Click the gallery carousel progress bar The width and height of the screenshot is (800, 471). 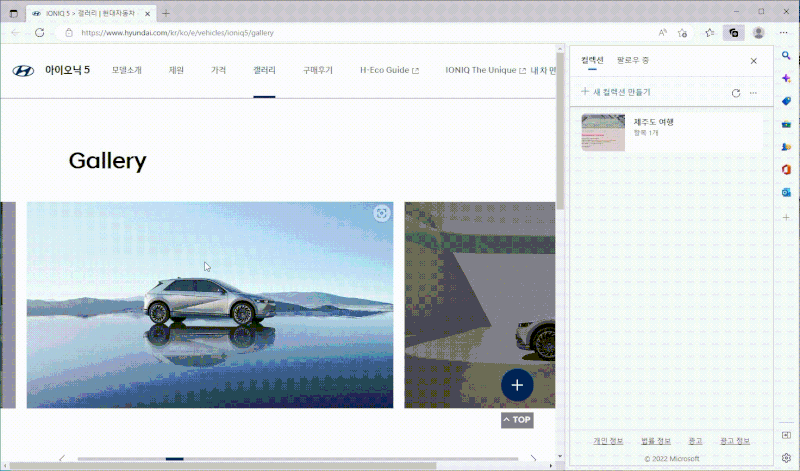click(x=297, y=459)
